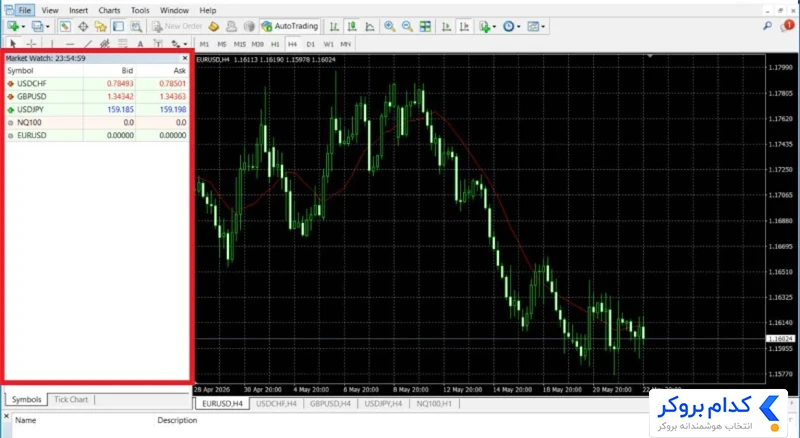800x438 pixels.
Task: Click the Description column header below
Action: pyautogui.click(x=177, y=420)
